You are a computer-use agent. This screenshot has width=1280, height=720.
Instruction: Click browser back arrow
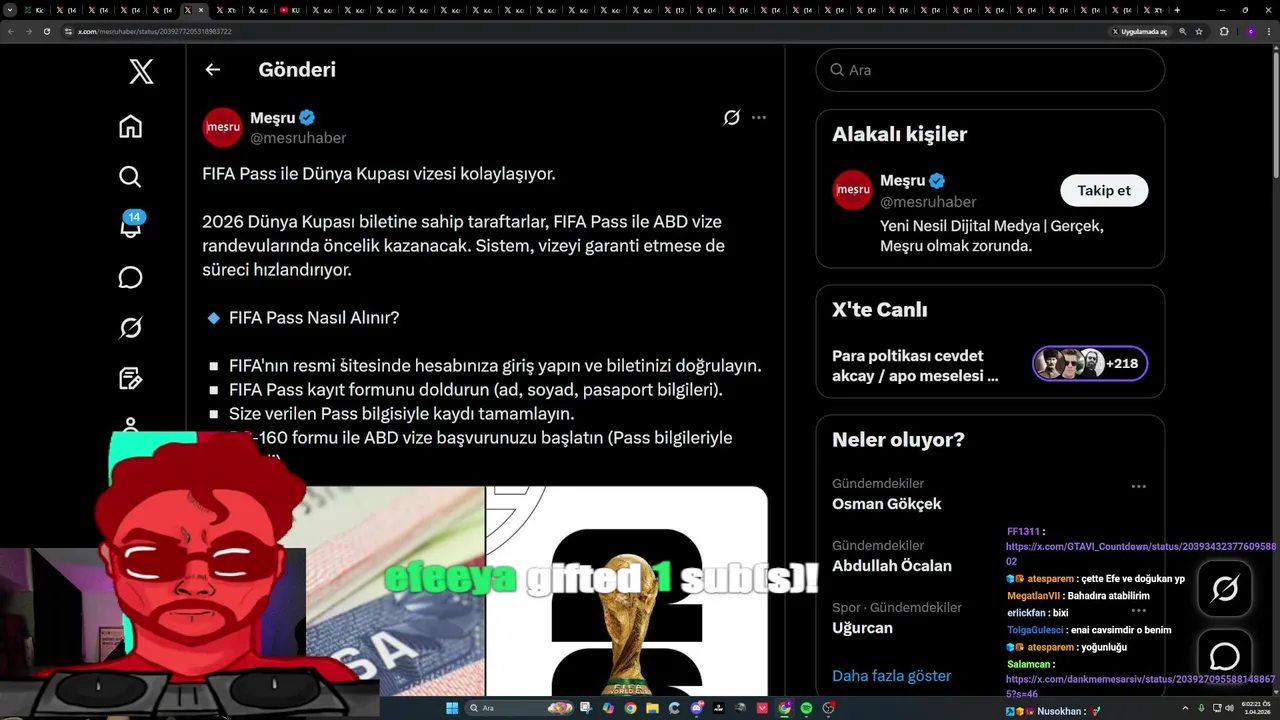pyautogui.click(x=11, y=31)
